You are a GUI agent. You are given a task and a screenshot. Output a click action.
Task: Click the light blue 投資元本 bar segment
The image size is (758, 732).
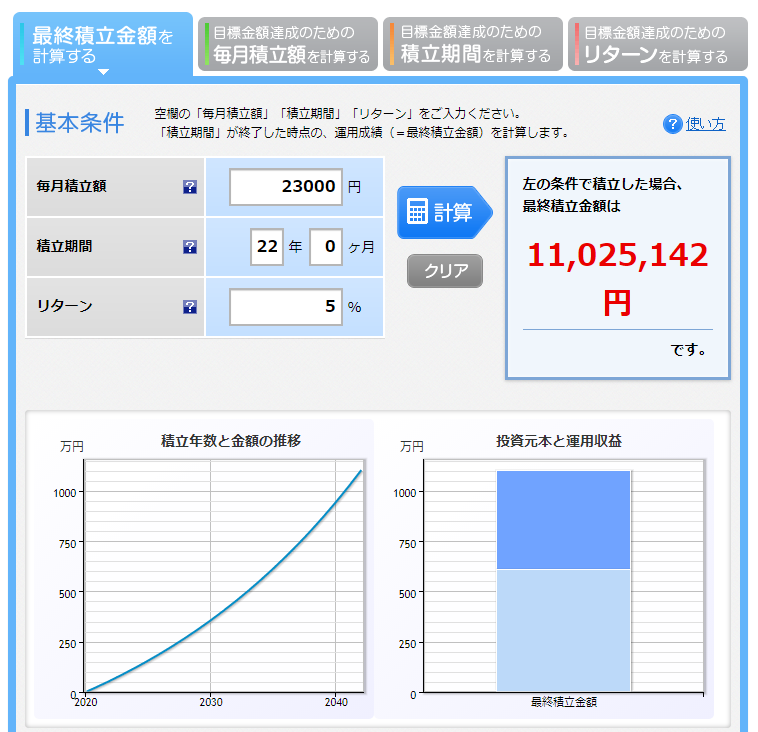[564, 630]
